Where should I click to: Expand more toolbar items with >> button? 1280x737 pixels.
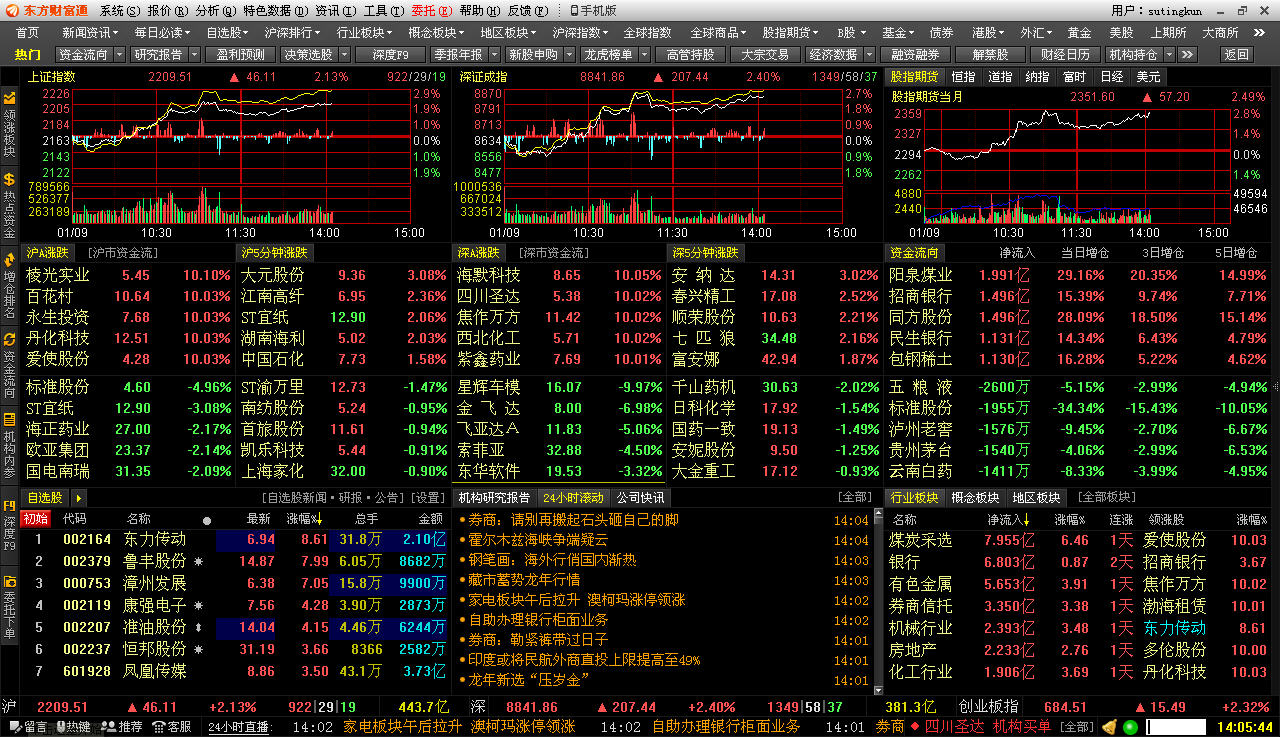pyautogui.click(x=1187, y=54)
